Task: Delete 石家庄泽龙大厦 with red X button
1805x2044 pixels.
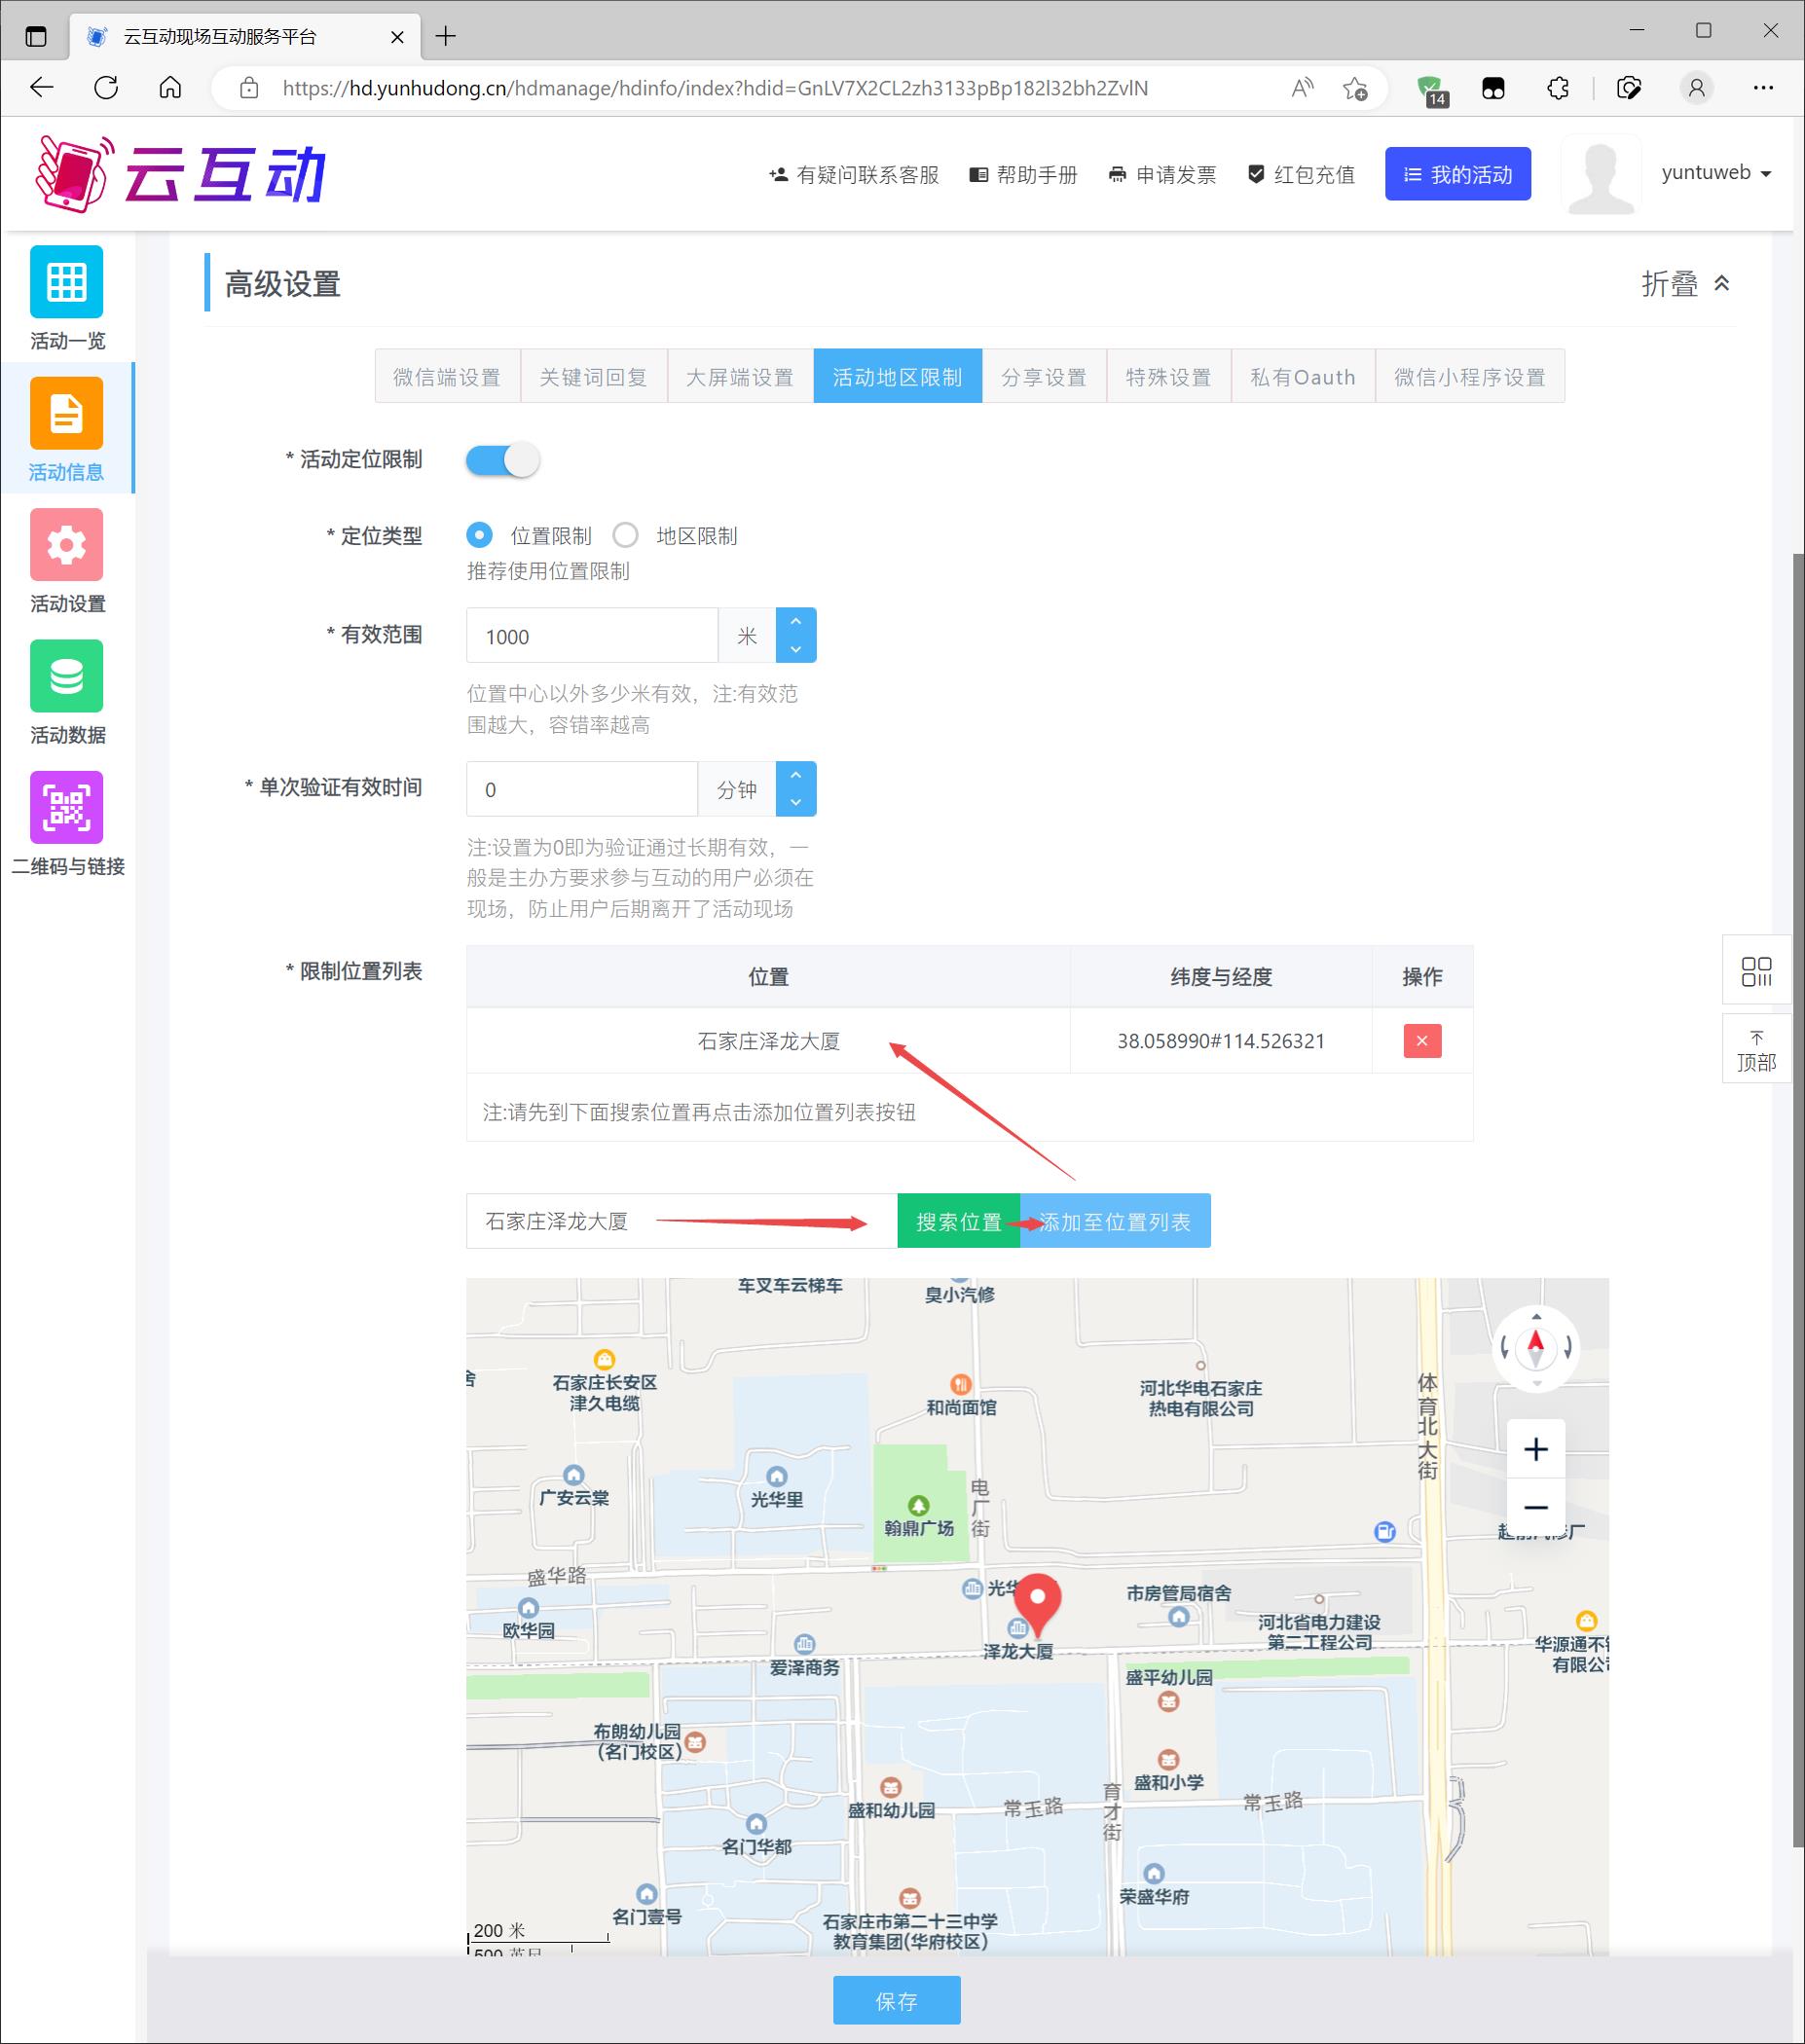Action: [1421, 1041]
